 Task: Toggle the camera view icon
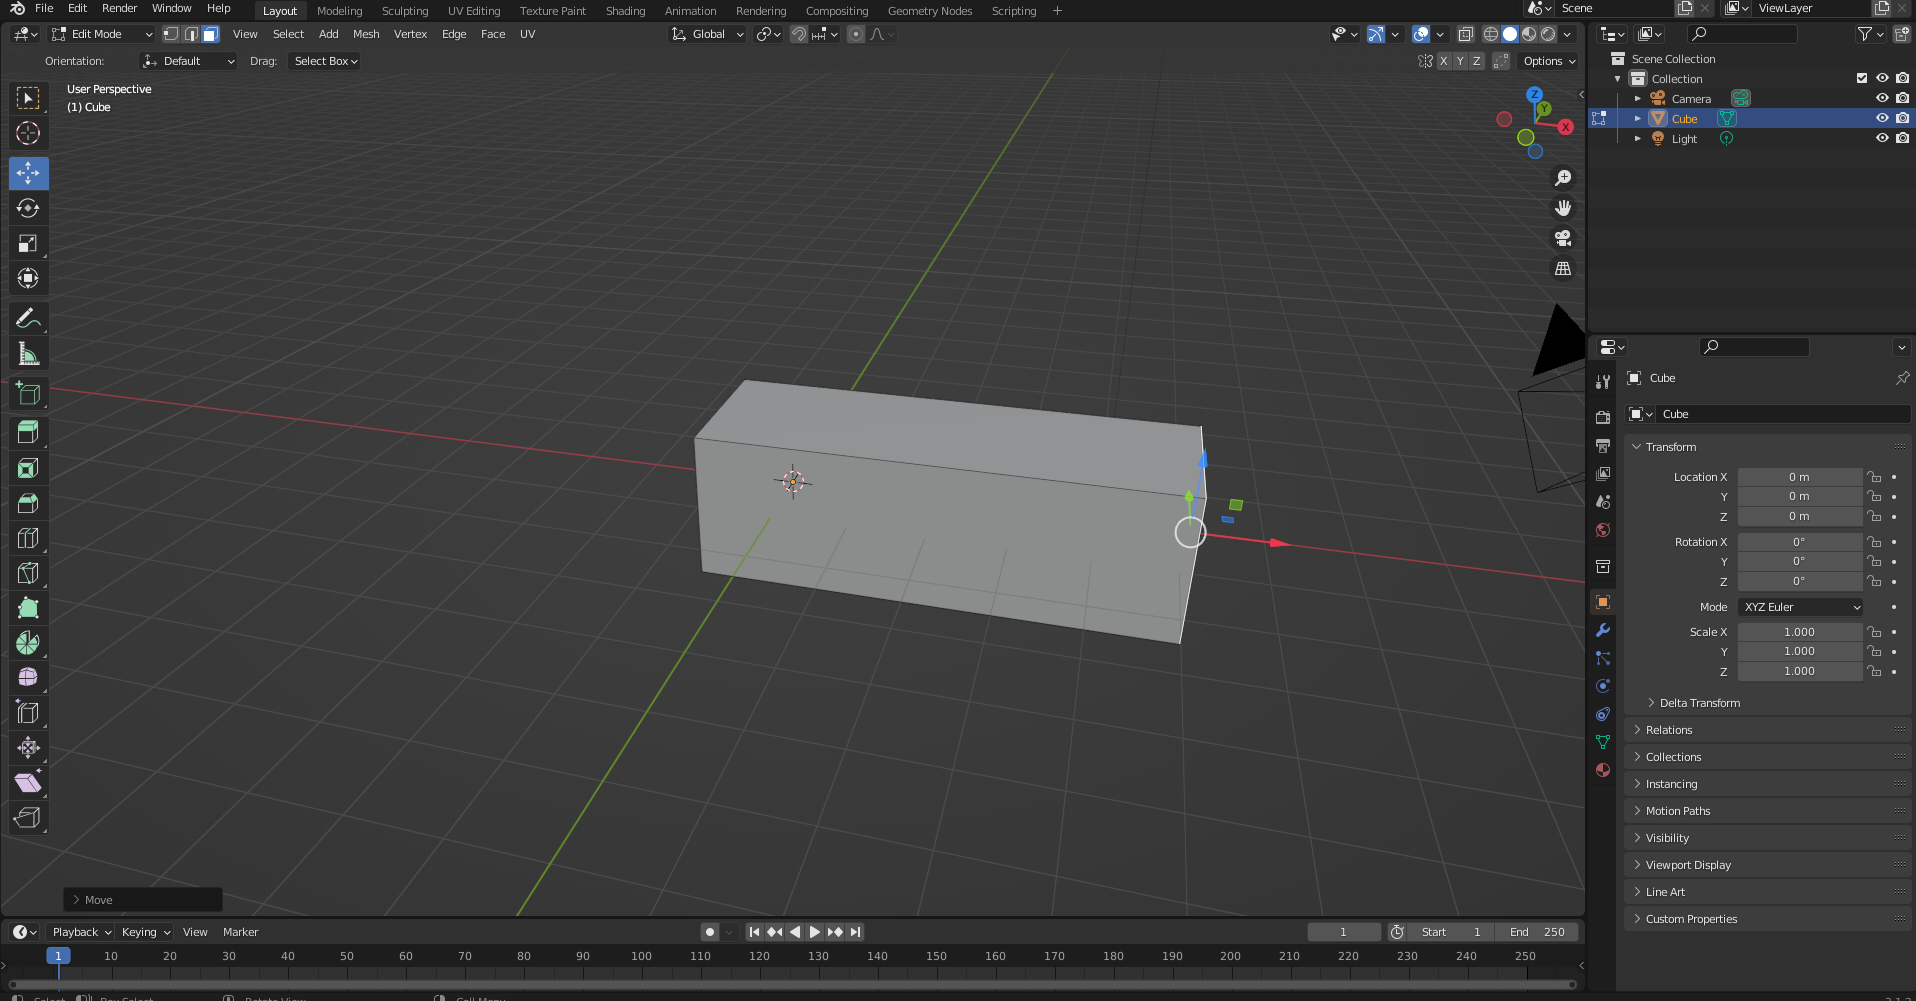point(1563,238)
